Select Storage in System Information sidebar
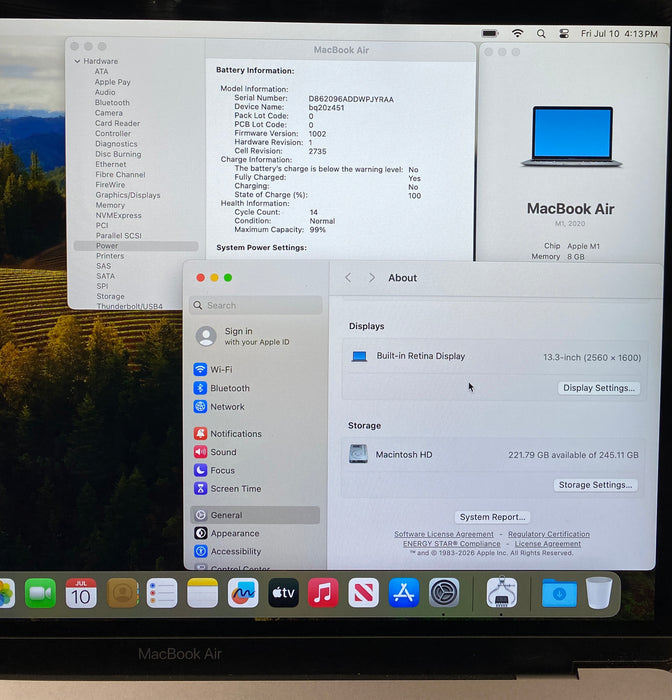 [x=111, y=296]
